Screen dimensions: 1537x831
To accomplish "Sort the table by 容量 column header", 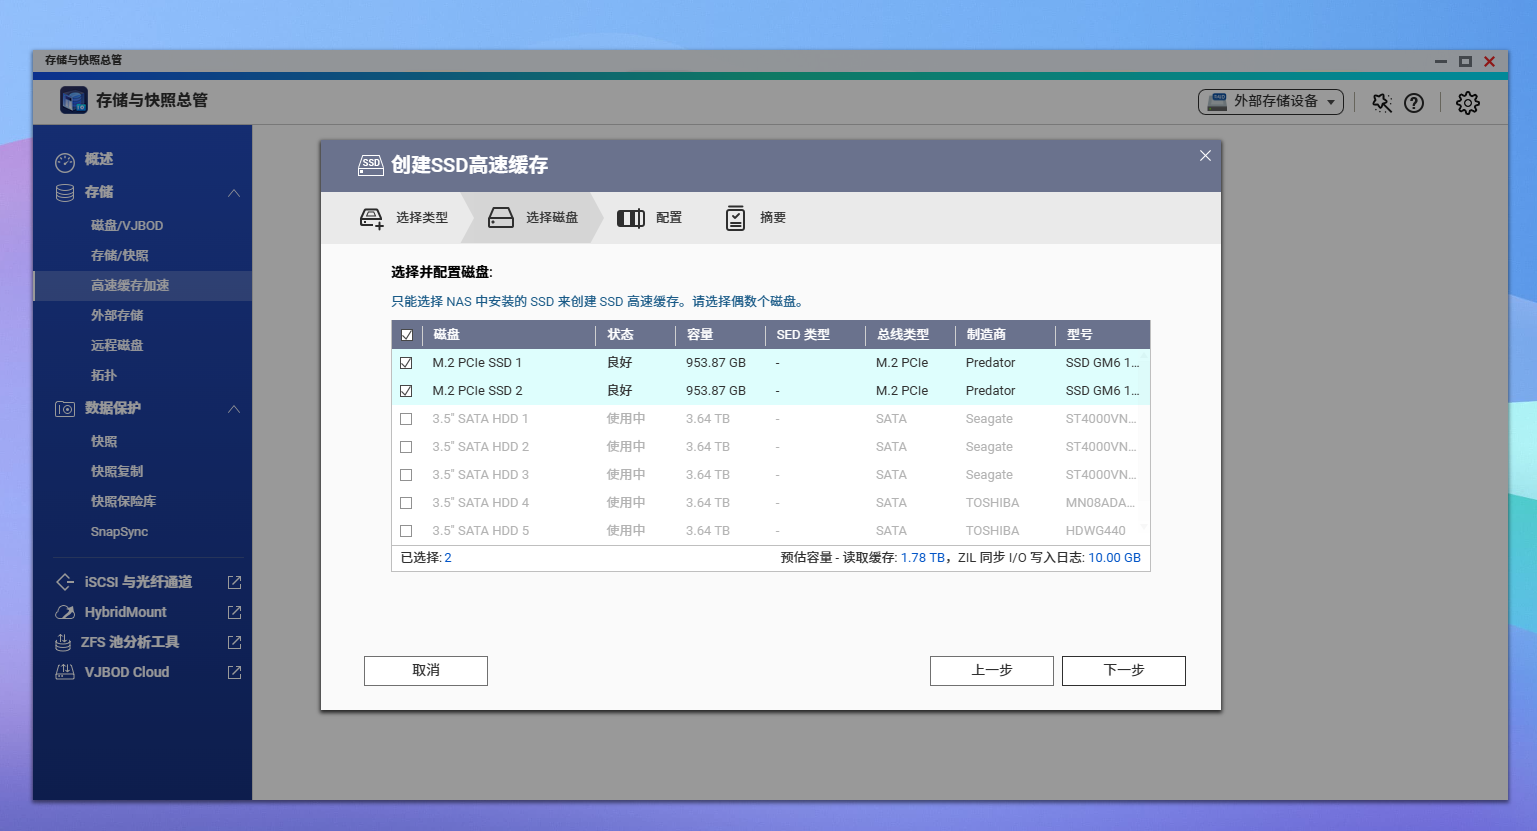I will click(x=700, y=335).
